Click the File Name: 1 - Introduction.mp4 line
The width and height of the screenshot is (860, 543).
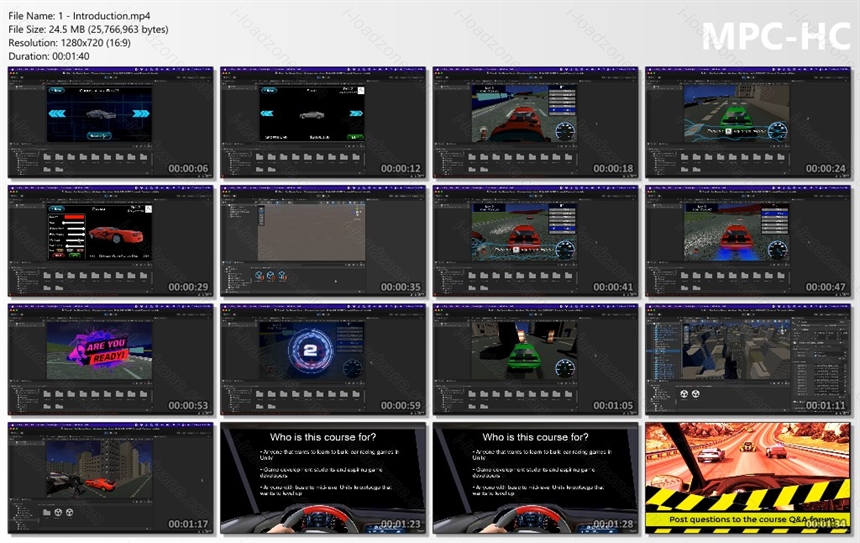point(79,16)
